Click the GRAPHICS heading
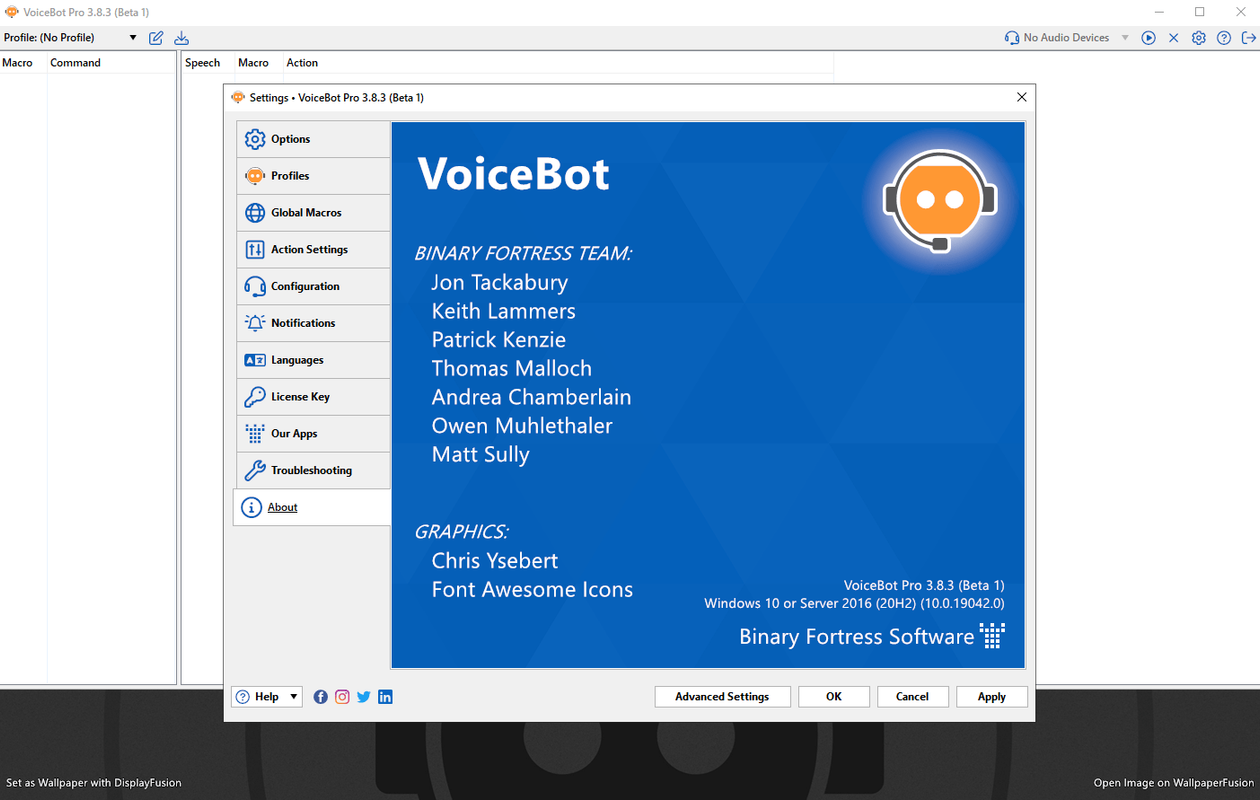The width and height of the screenshot is (1260, 800). pos(461,532)
